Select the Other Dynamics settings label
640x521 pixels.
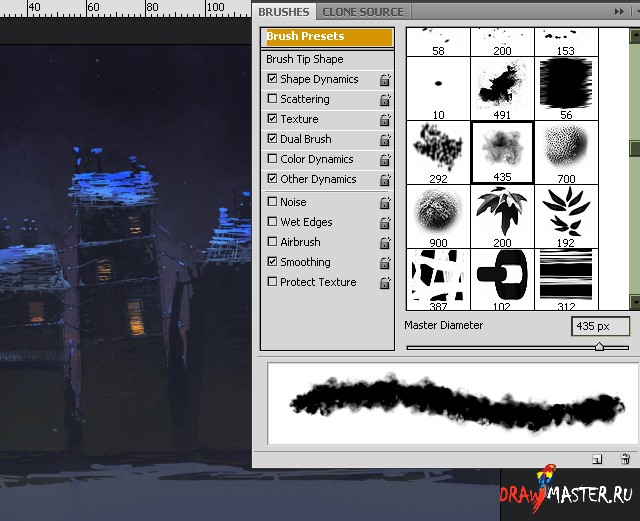coord(318,179)
